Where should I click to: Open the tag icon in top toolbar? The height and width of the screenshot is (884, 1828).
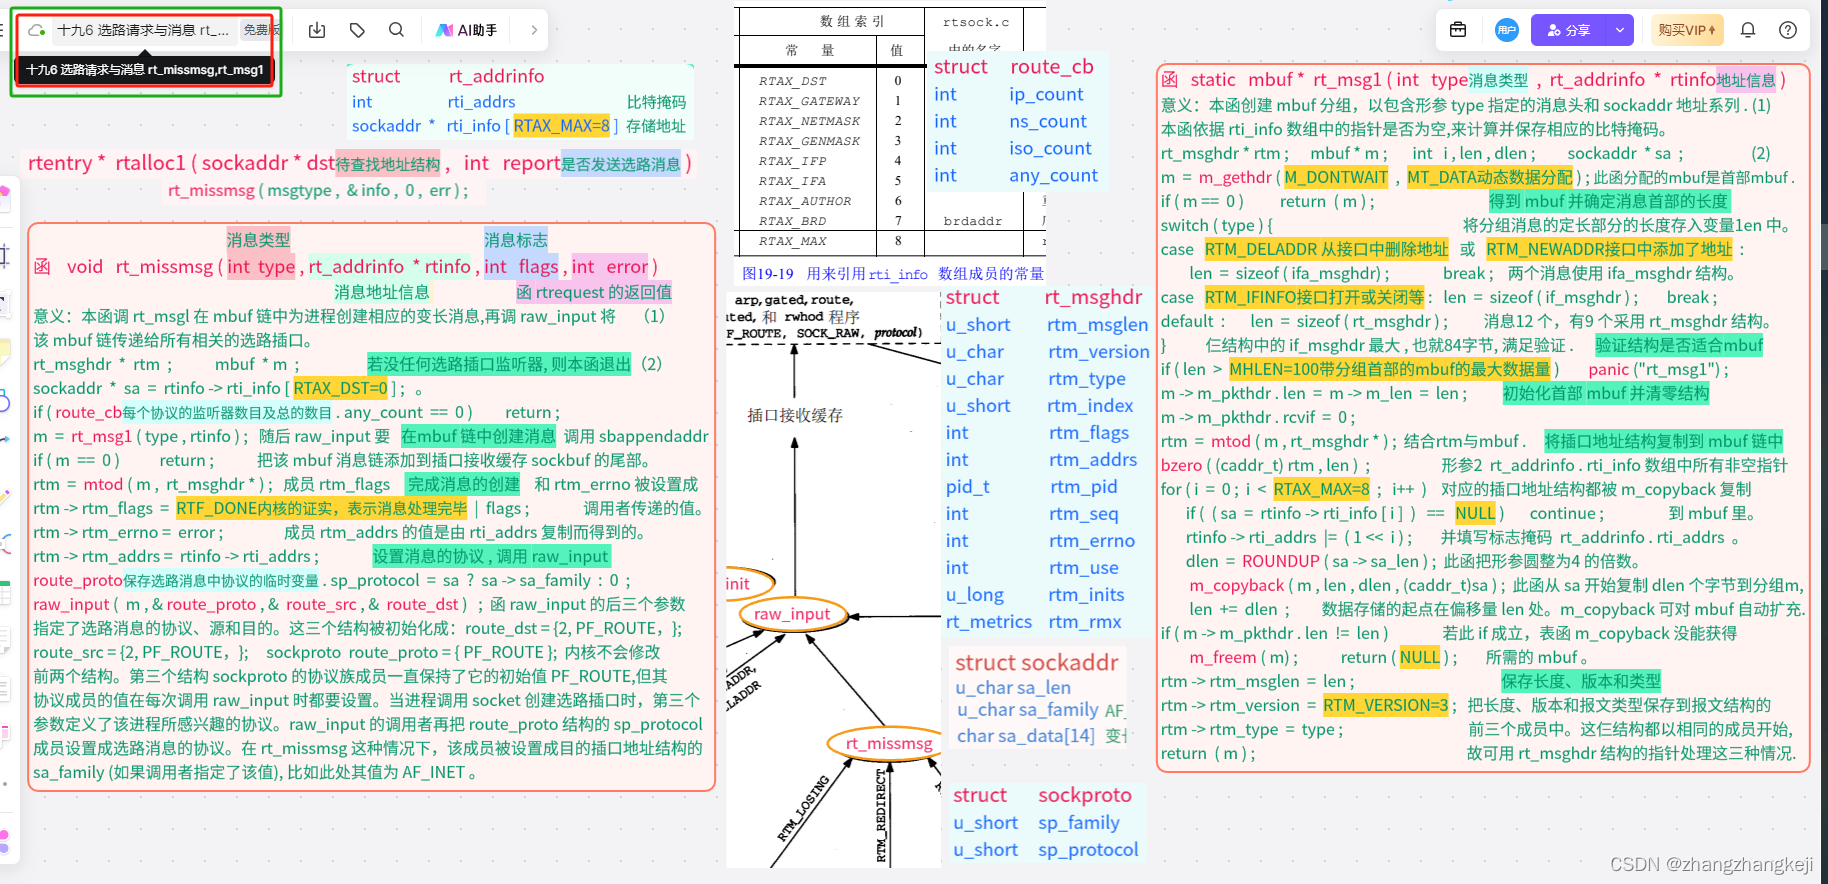(x=357, y=30)
